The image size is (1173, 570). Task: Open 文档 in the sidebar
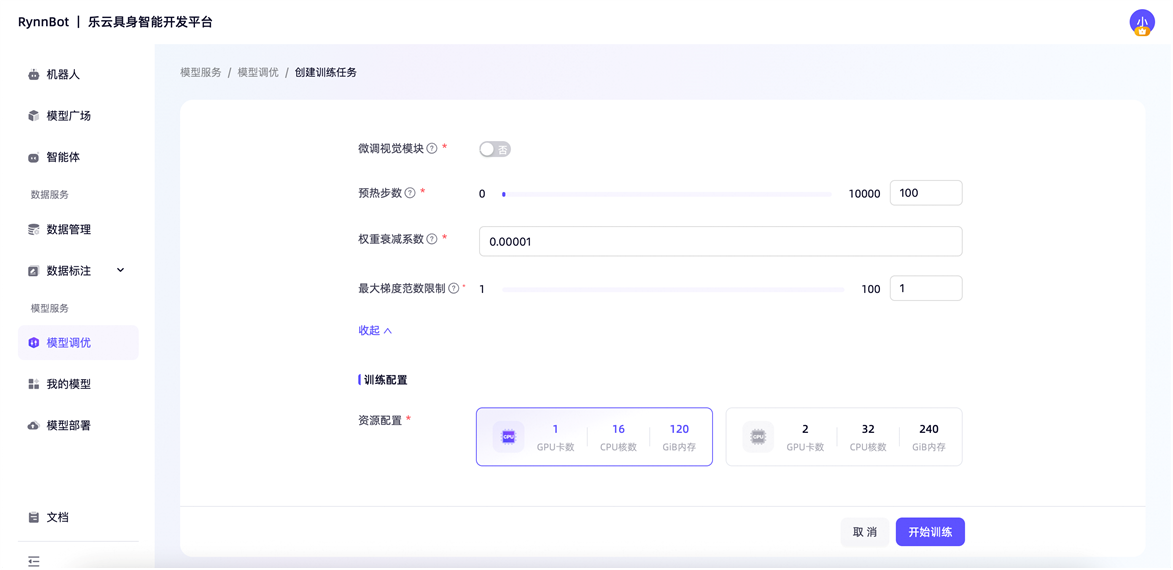(78, 518)
